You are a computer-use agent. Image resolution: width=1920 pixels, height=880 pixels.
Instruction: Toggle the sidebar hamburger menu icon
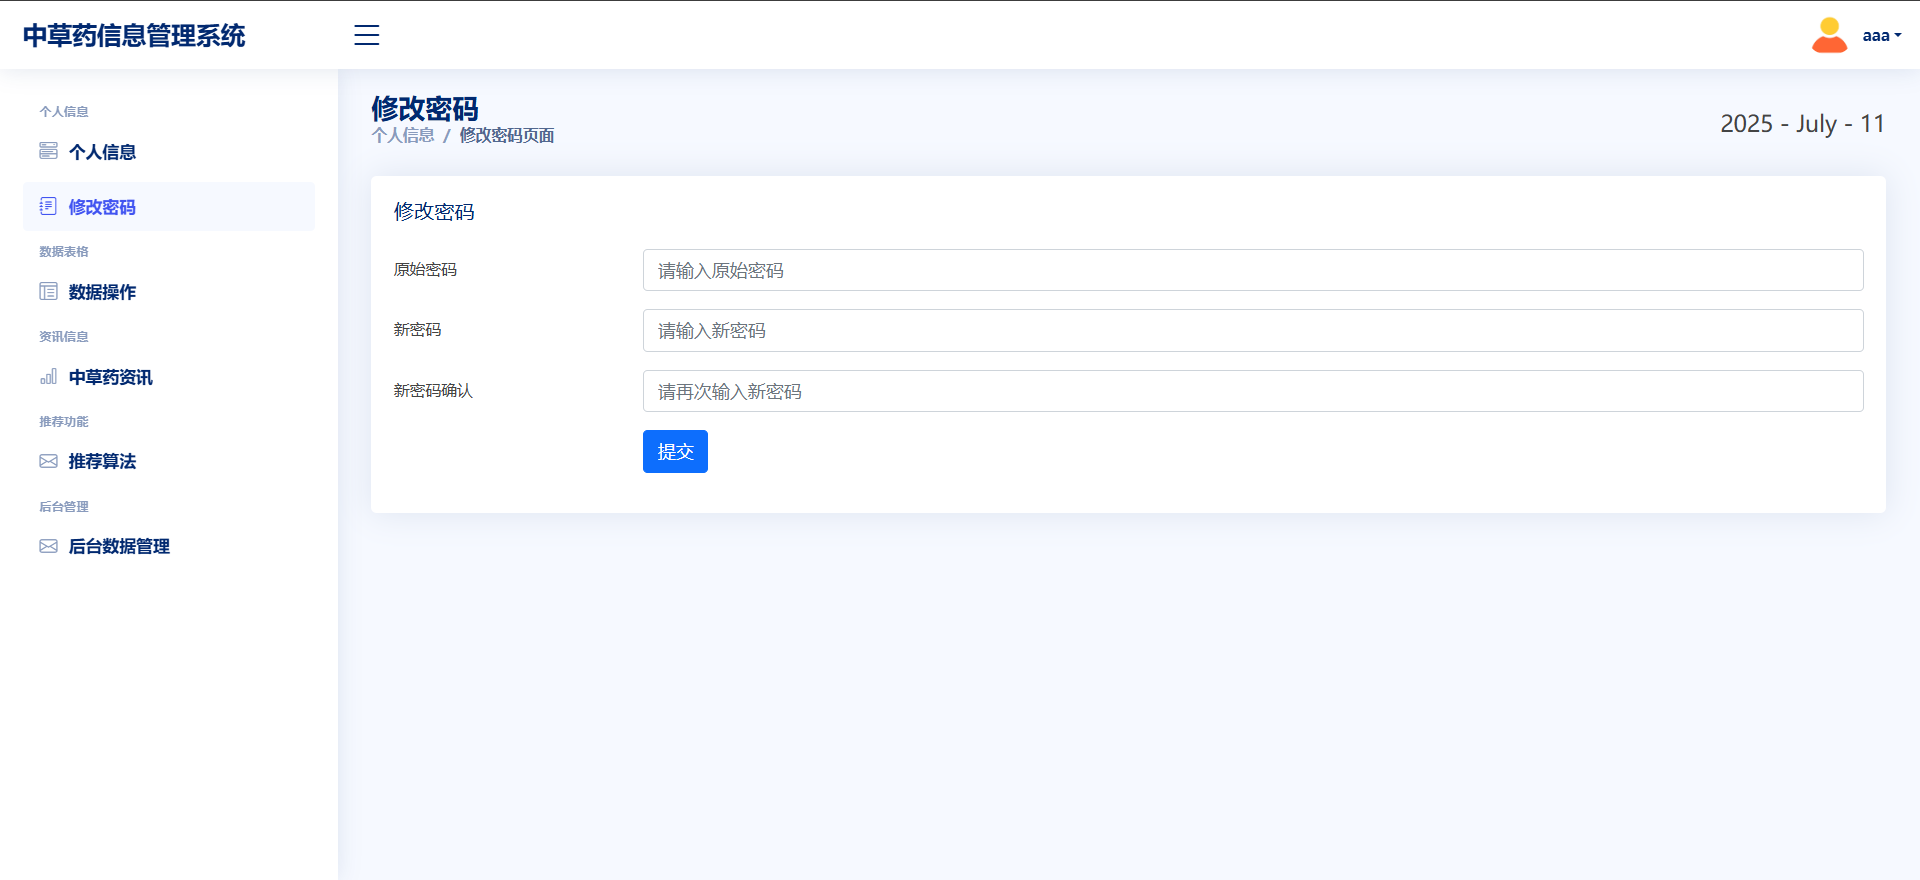tap(367, 35)
